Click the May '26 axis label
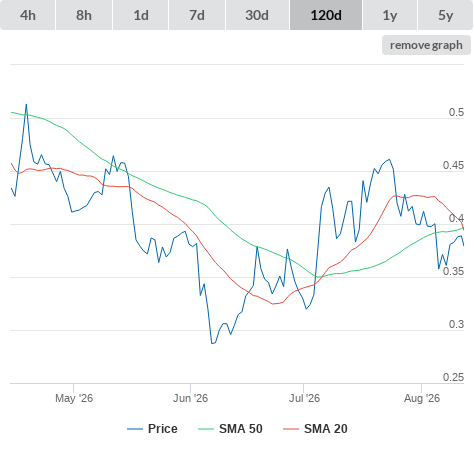The width and height of the screenshot is (474, 455). click(x=74, y=398)
